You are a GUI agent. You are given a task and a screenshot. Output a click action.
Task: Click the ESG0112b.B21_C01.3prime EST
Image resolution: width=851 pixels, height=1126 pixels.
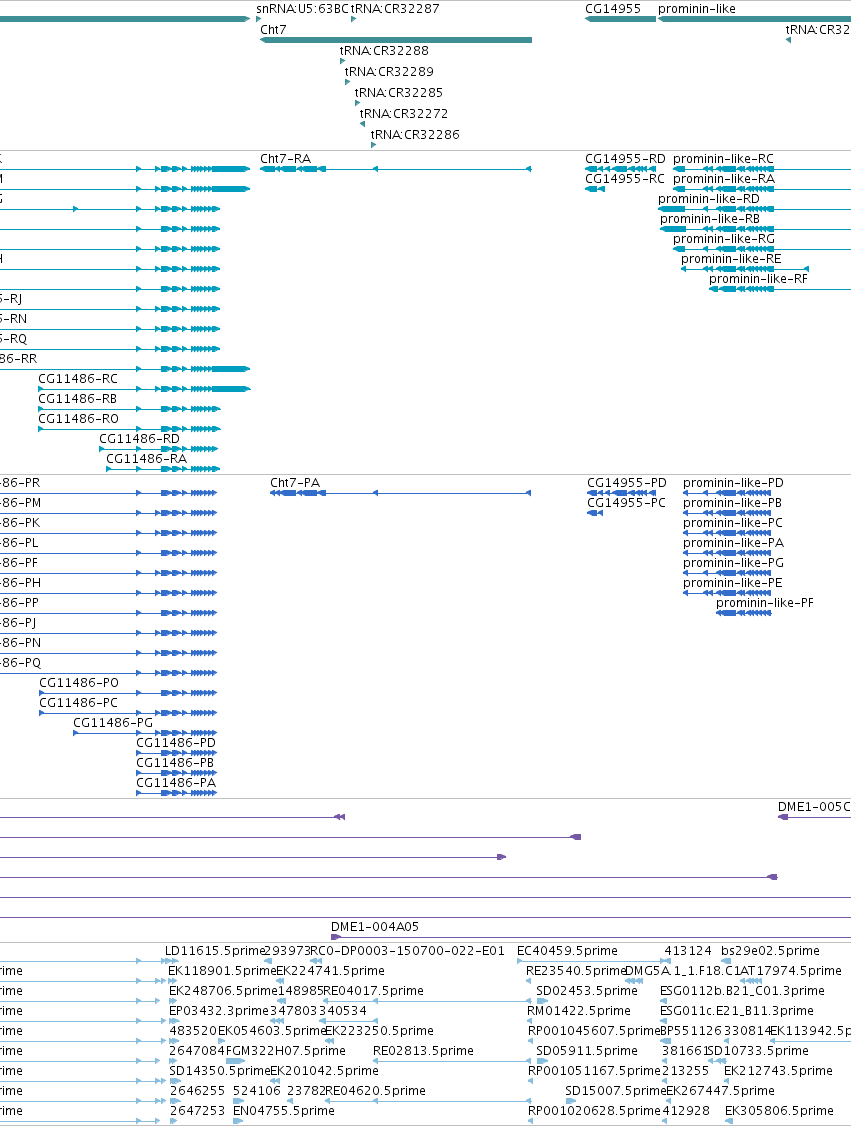coord(665,1001)
